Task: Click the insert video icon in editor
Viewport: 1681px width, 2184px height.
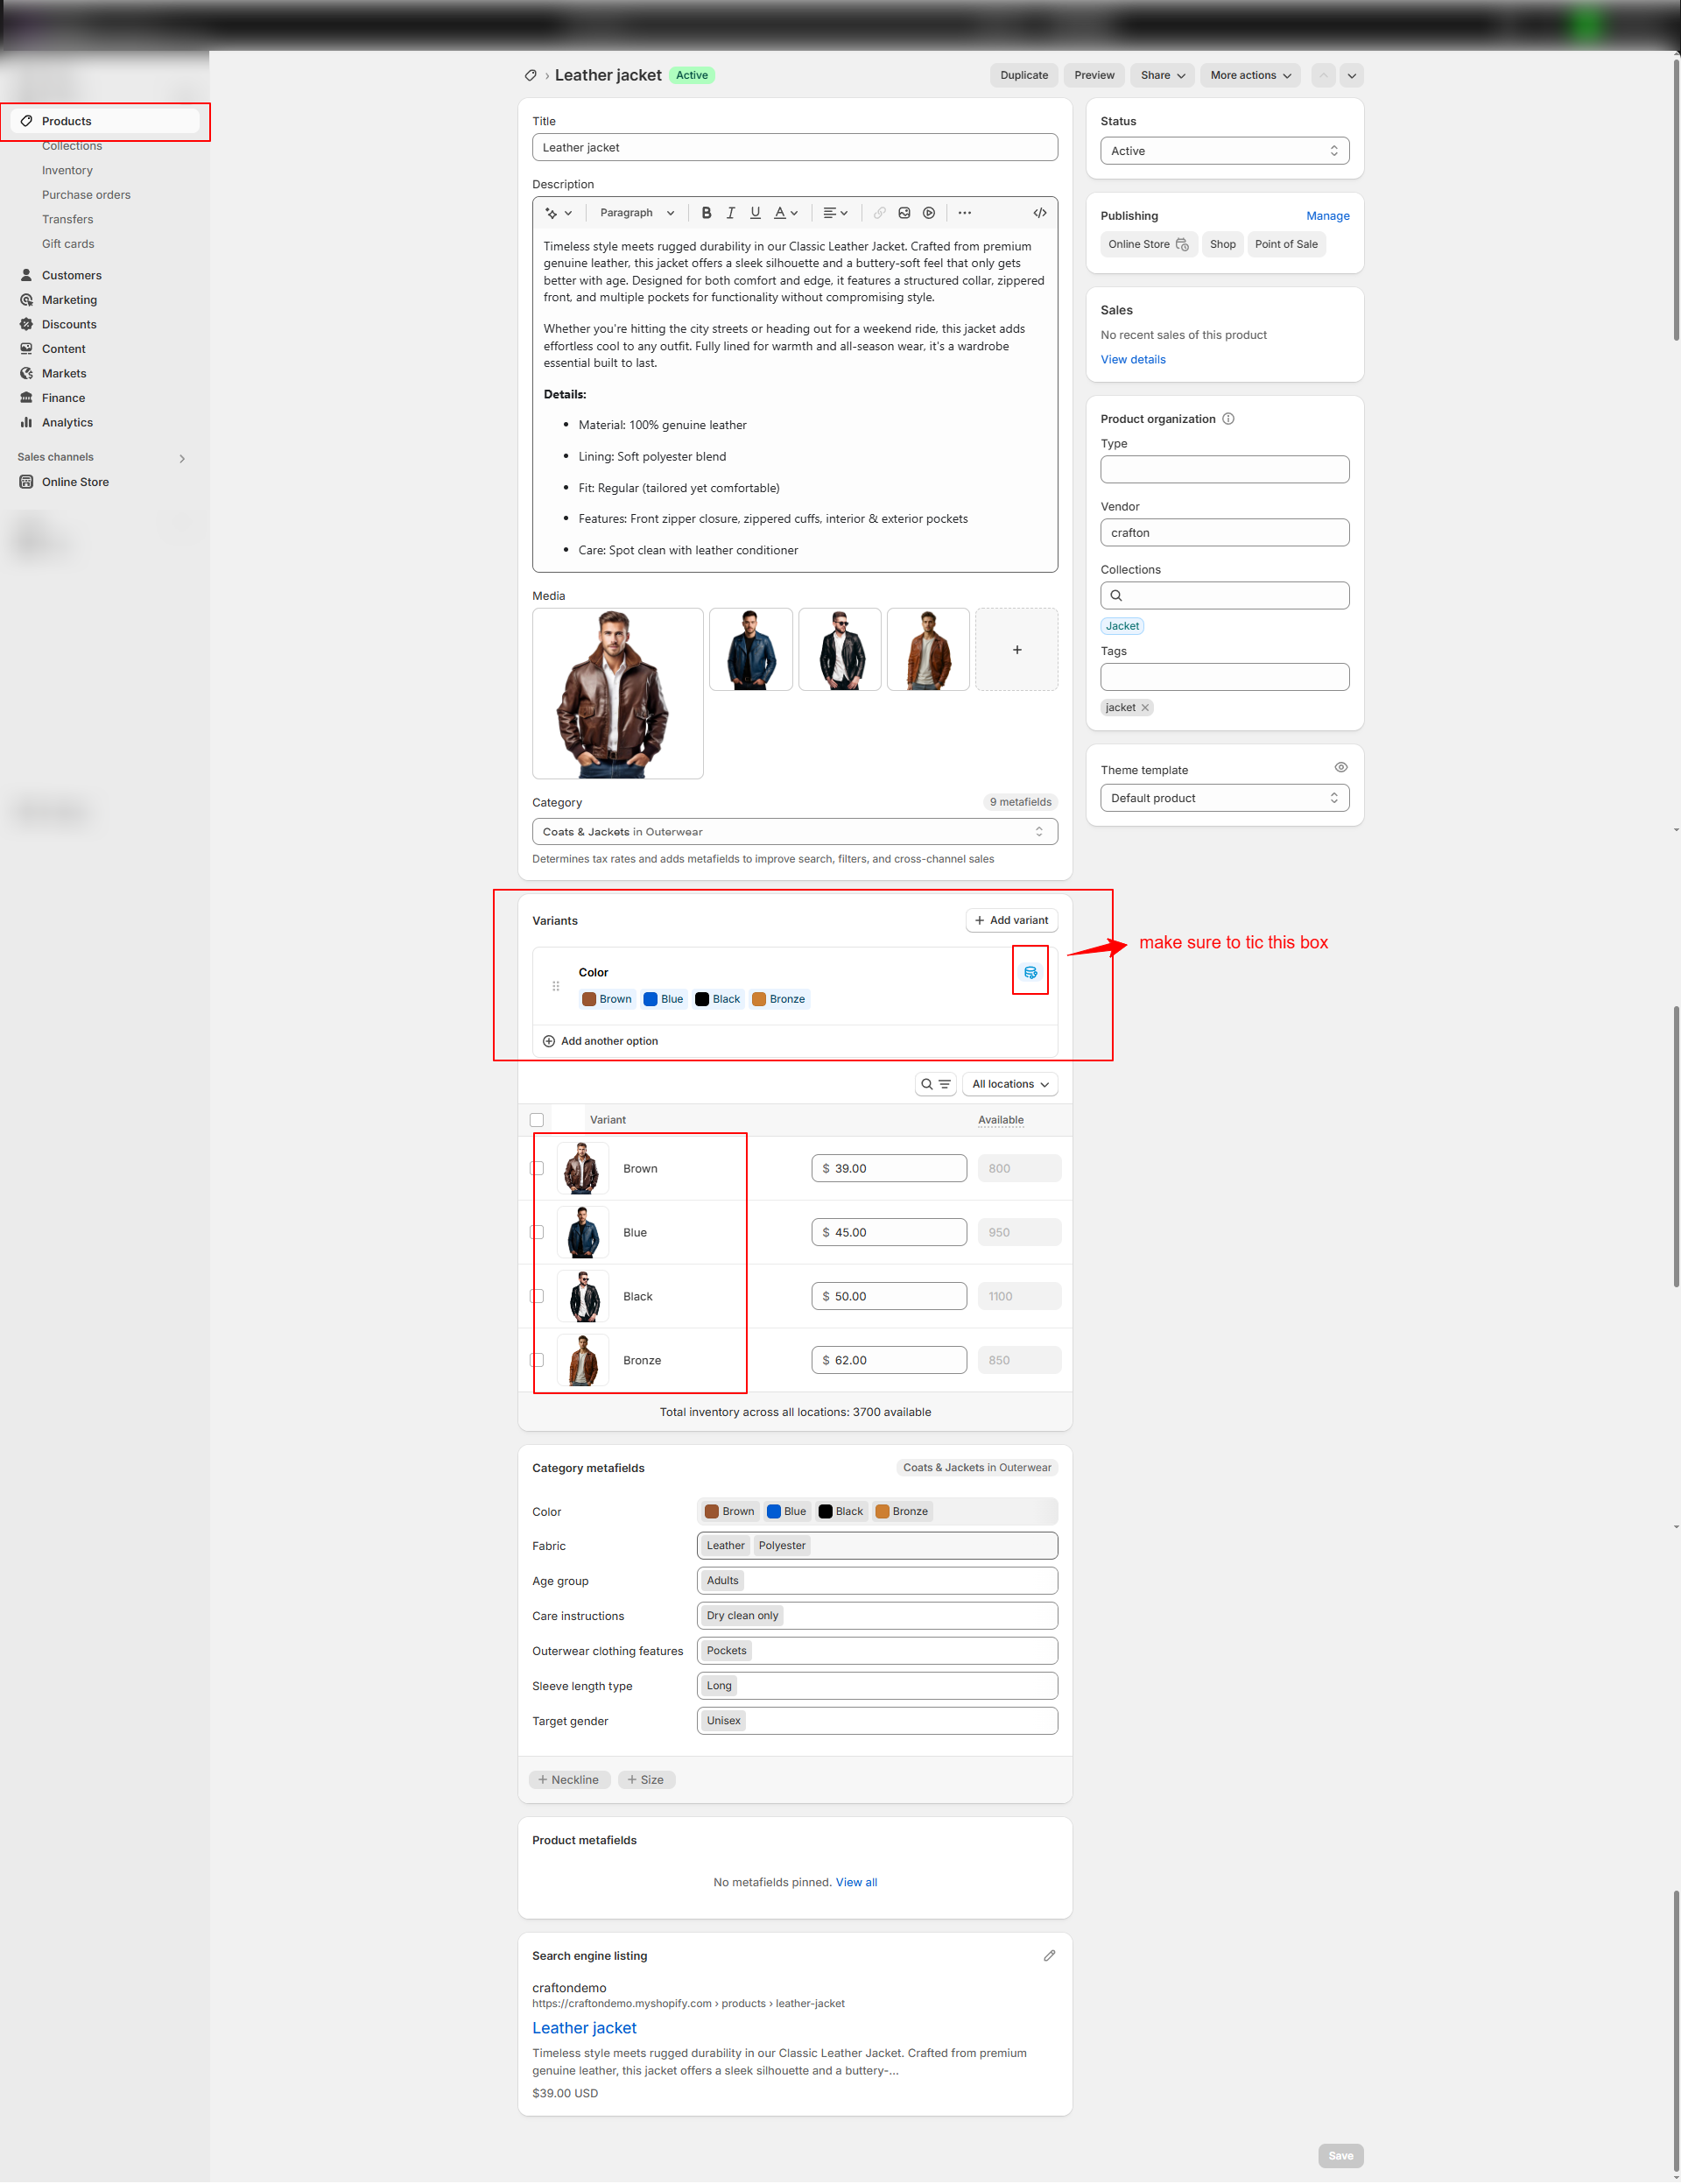Action: click(x=929, y=213)
